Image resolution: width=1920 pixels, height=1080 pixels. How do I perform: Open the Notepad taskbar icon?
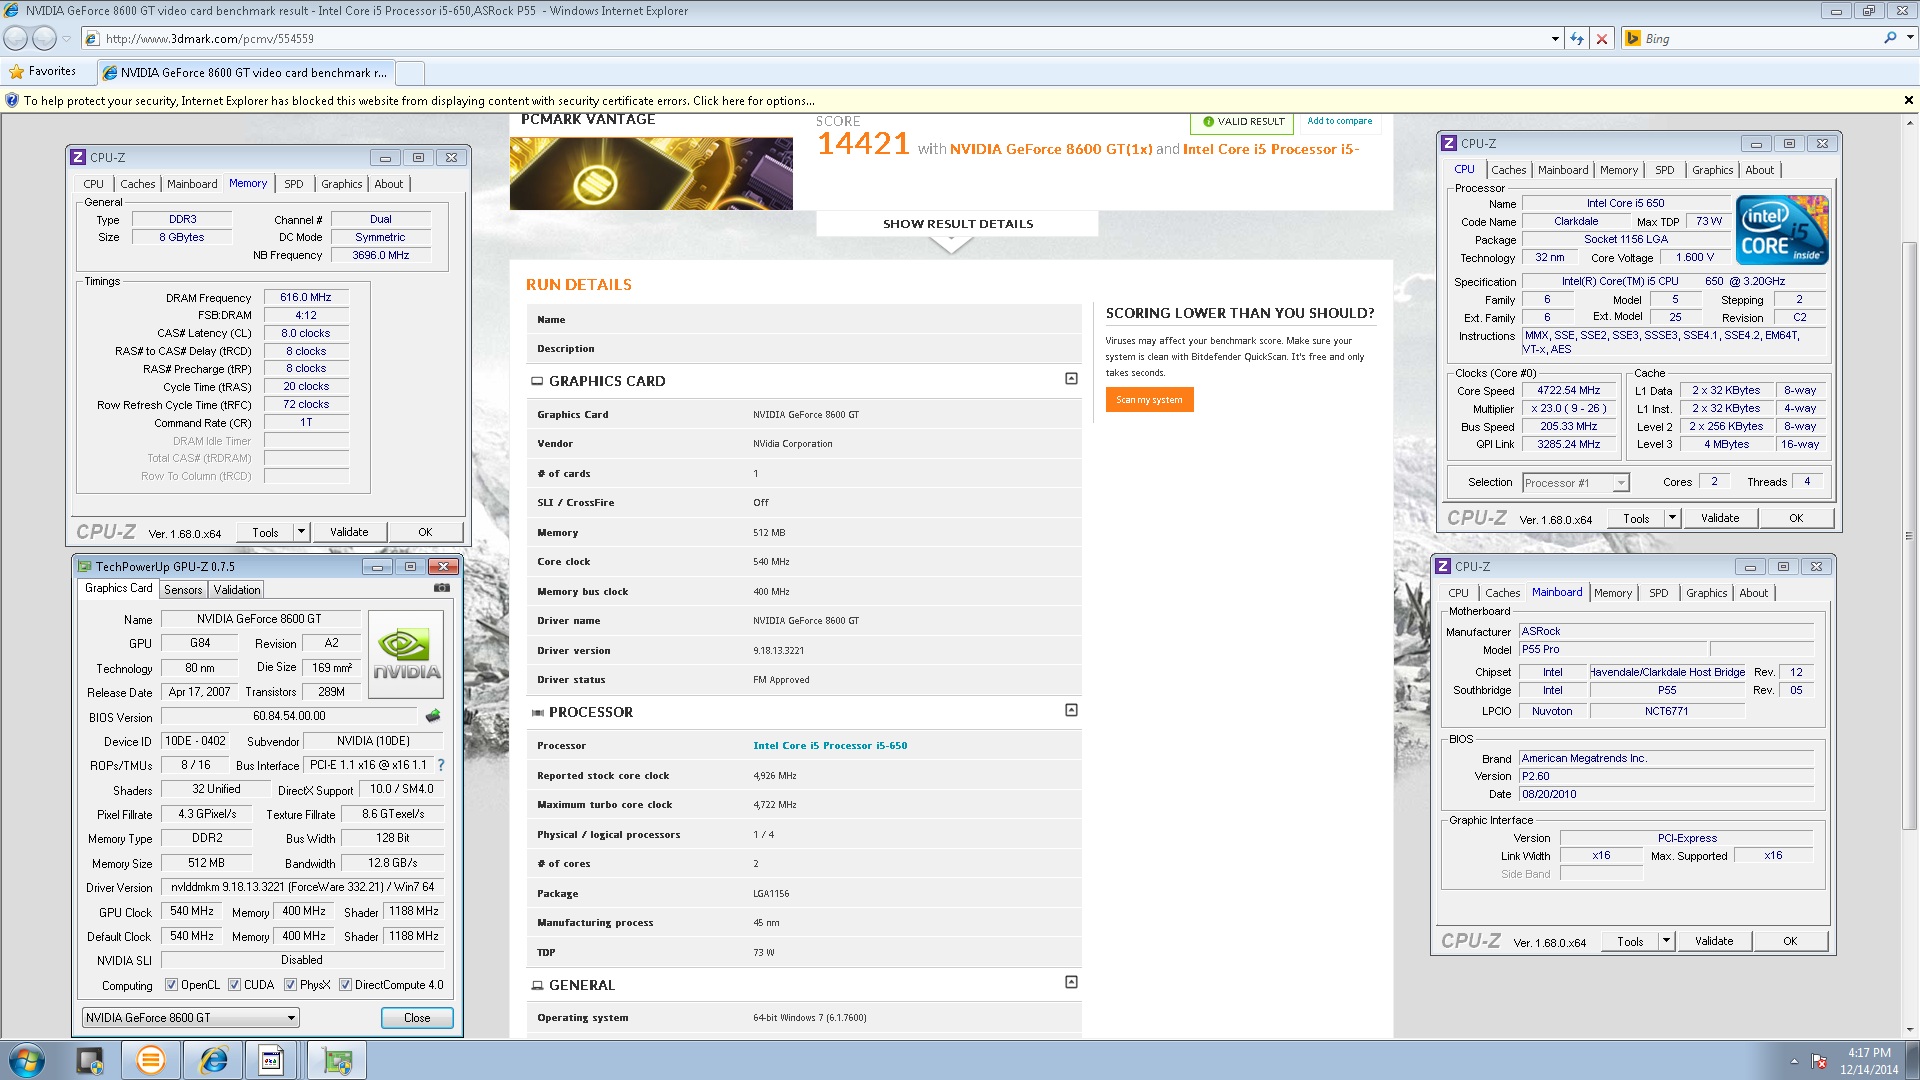pyautogui.click(x=271, y=1060)
